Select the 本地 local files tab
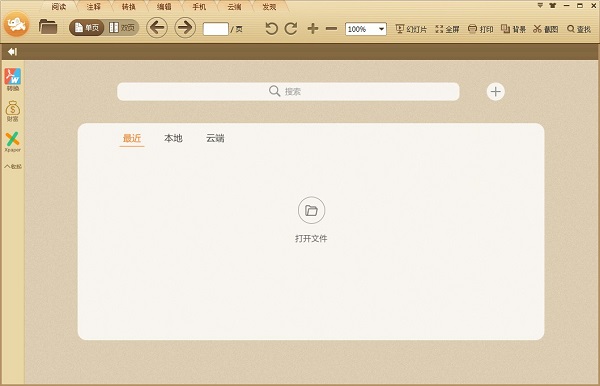The height and width of the screenshot is (386, 600). coord(173,138)
